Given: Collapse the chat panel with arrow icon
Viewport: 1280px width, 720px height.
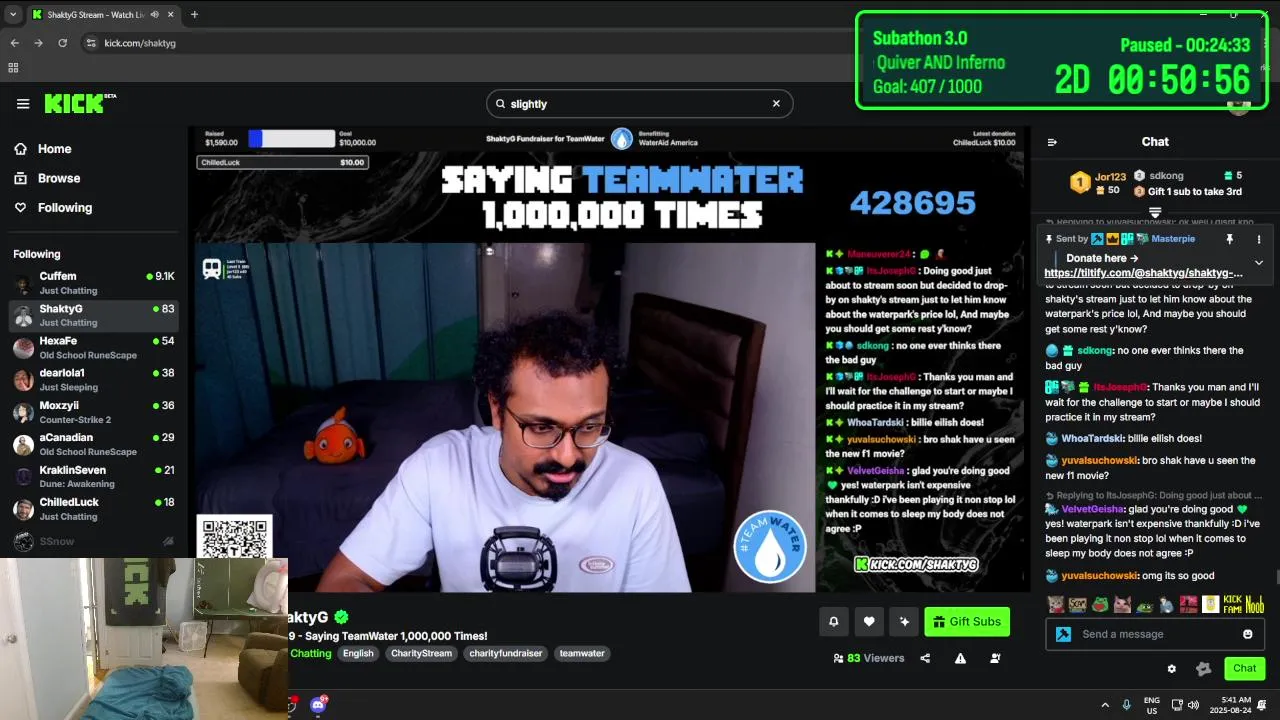Looking at the screenshot, I should (1052, 142).
